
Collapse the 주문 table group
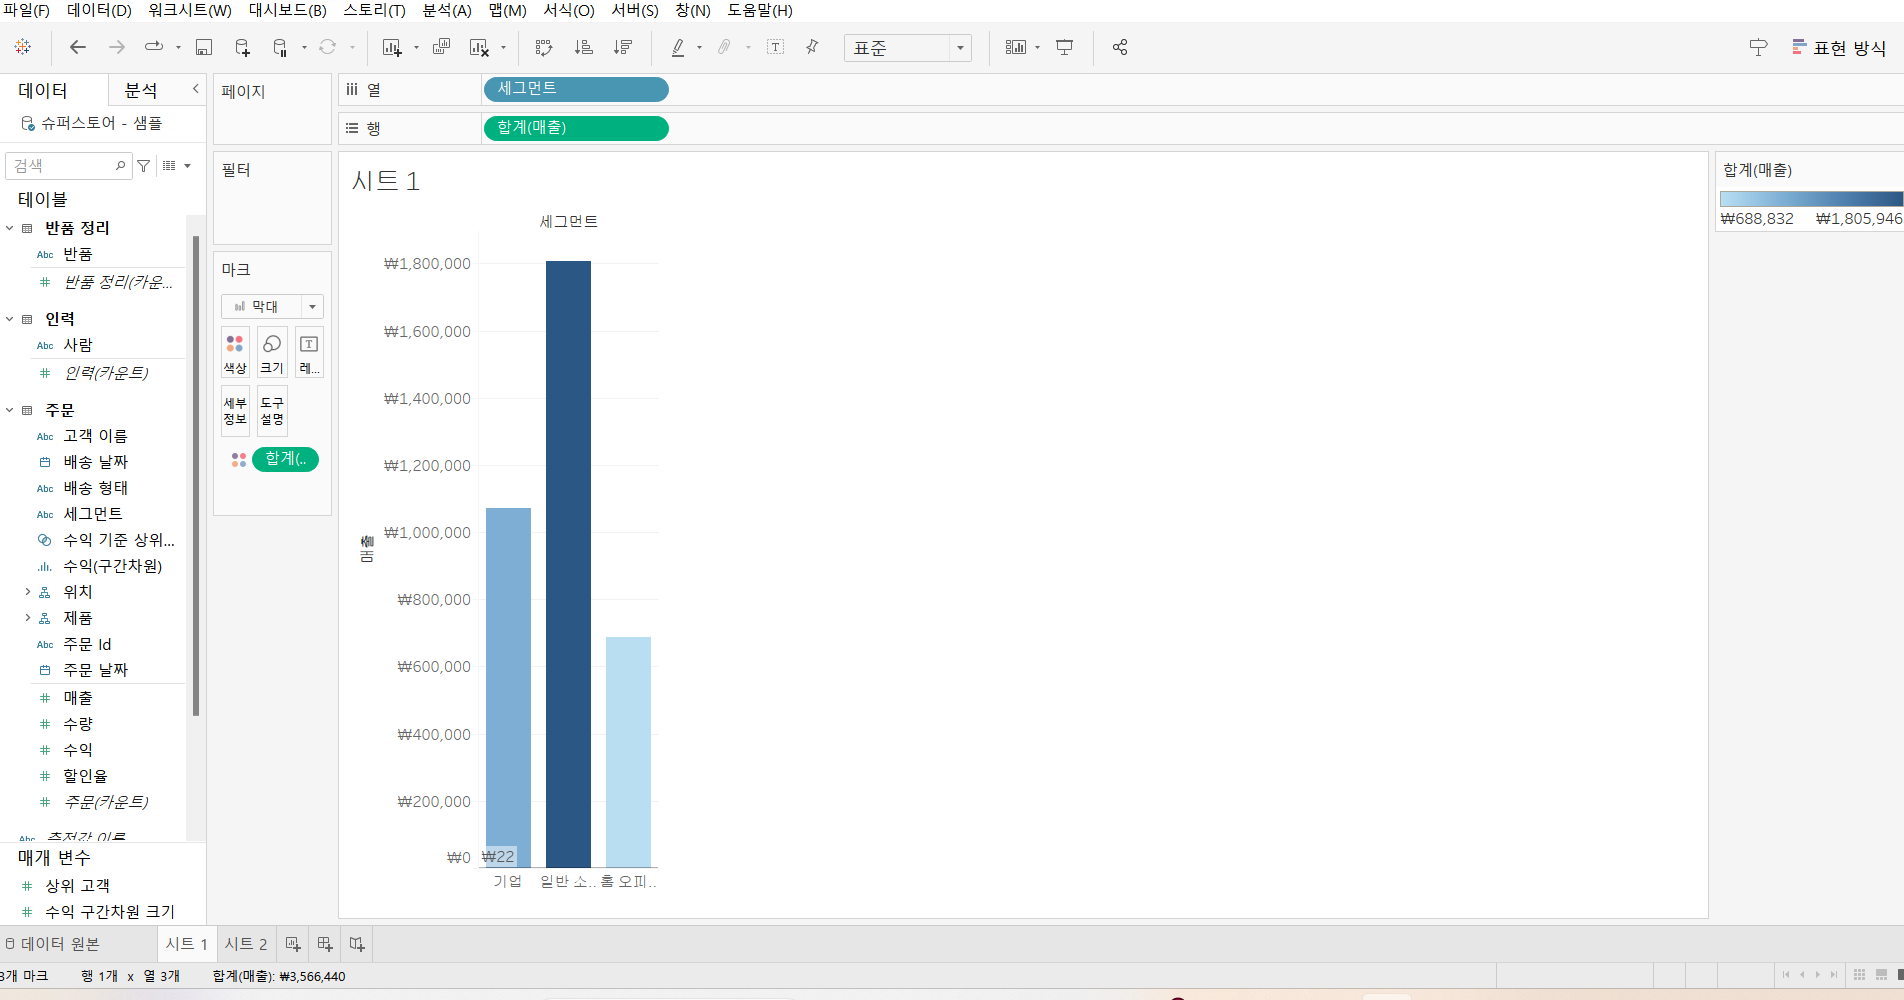coord(10,410)
